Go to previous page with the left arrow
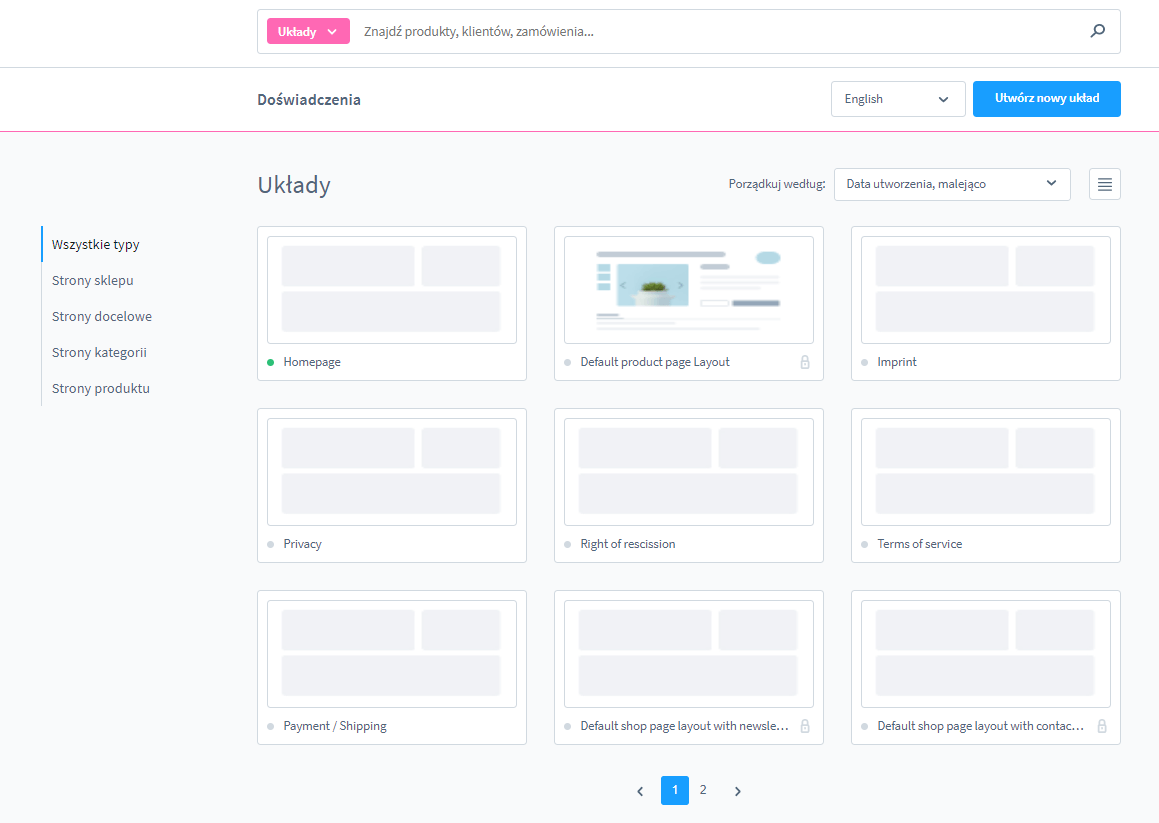 [640, 790]
